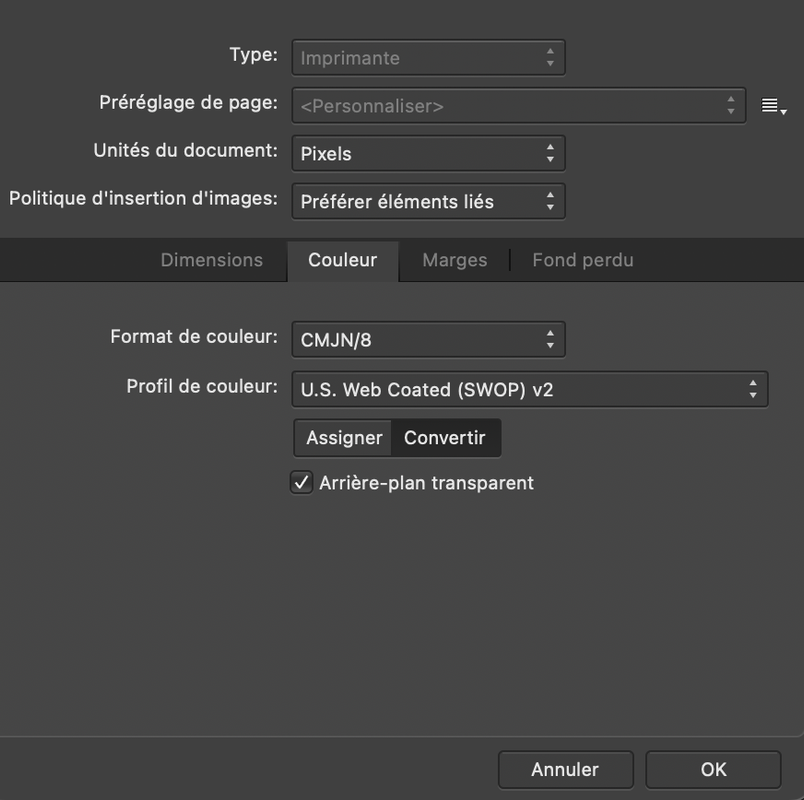Confirm with the OK button

point(713,769)
